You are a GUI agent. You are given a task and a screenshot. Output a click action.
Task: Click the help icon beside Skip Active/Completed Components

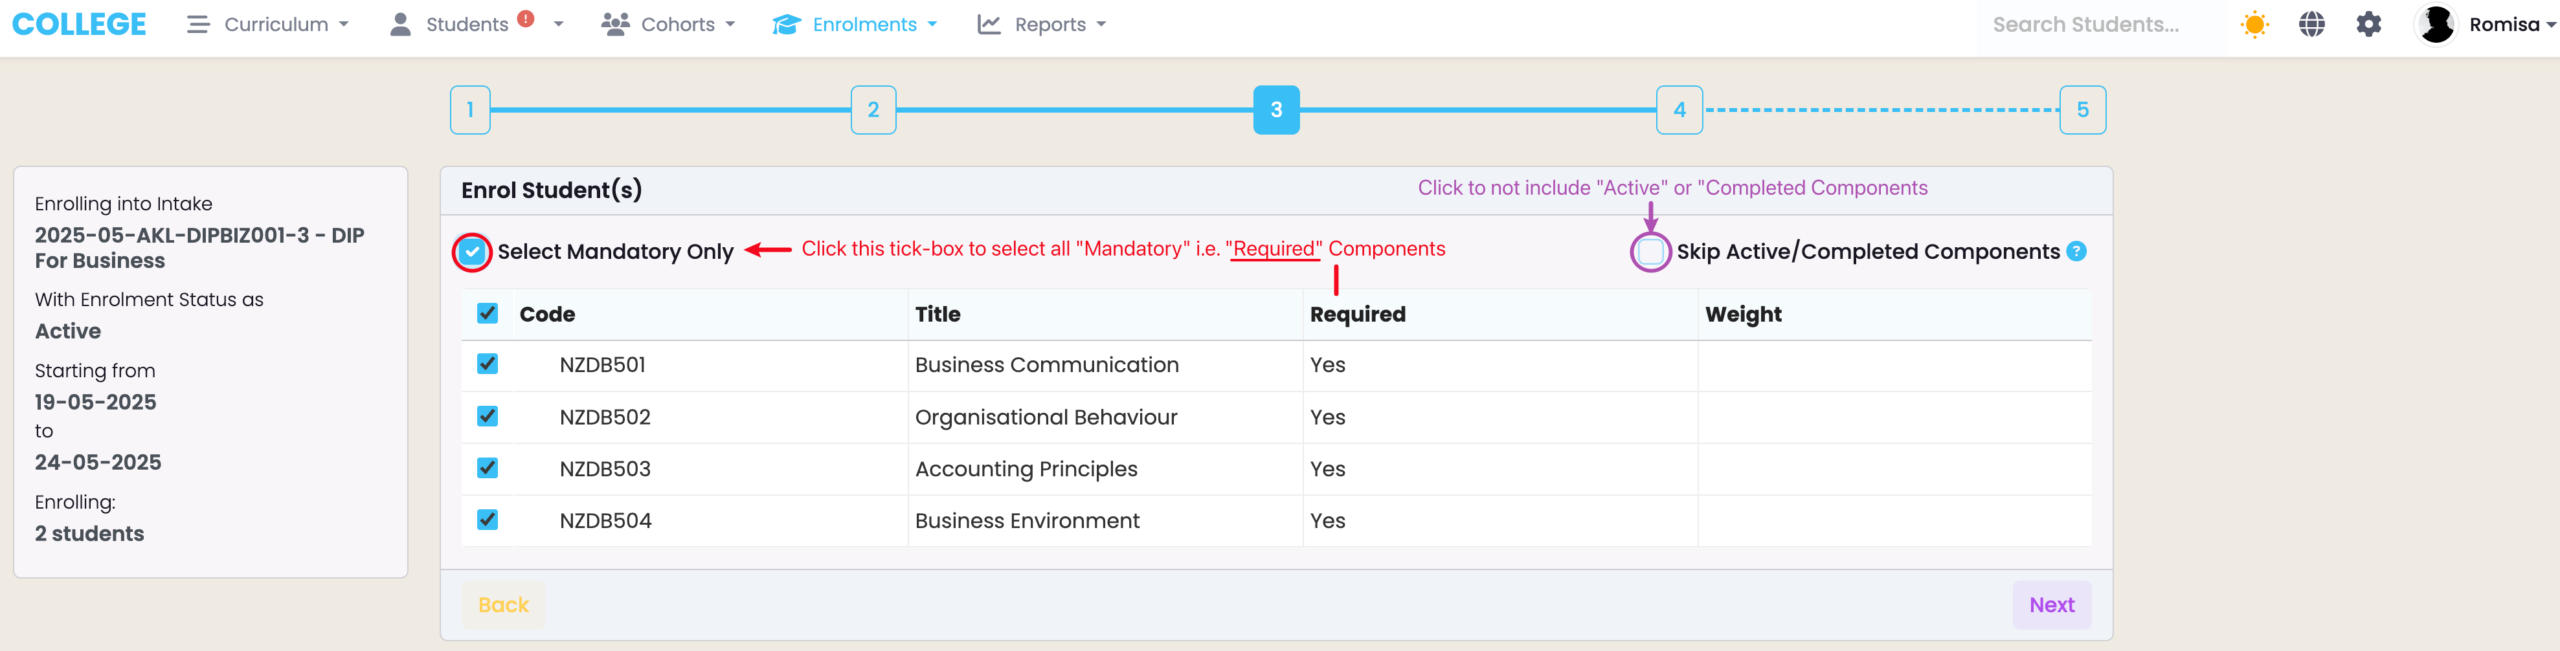tap(2077, 251)
